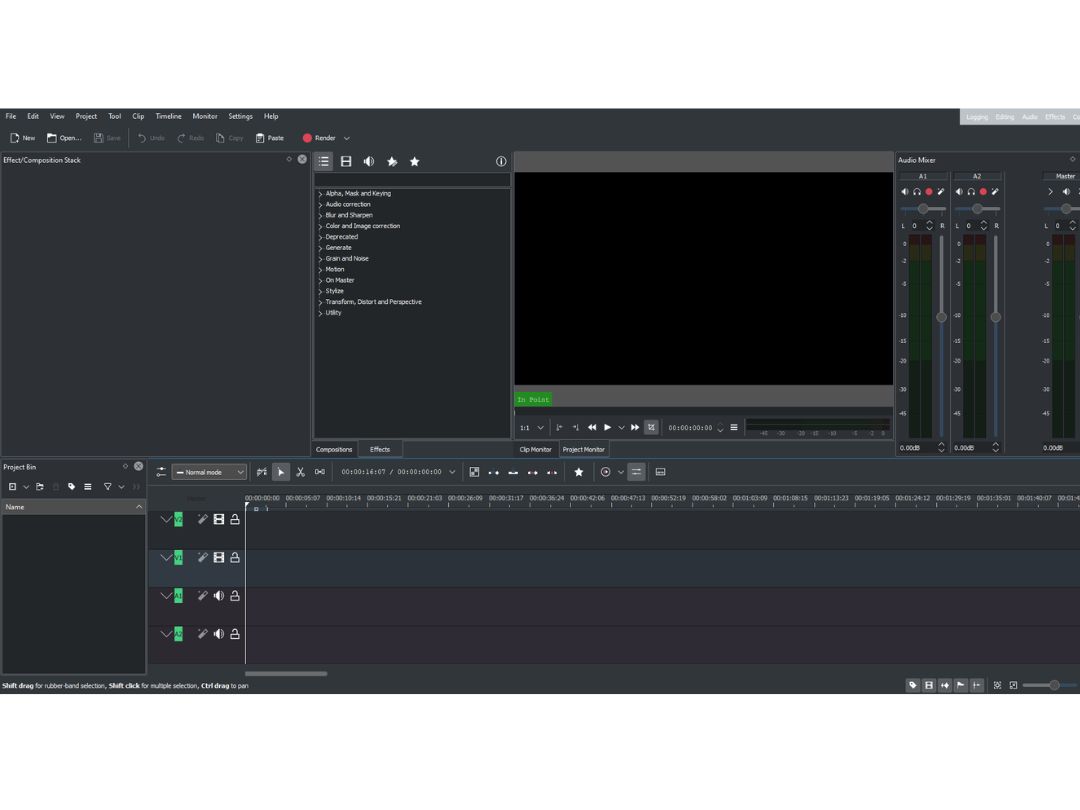Image resolution: width=1080 pixels, height=810 pixels.
Task: Switch to the Project Monitor tab
Action: tap(583, 449)
